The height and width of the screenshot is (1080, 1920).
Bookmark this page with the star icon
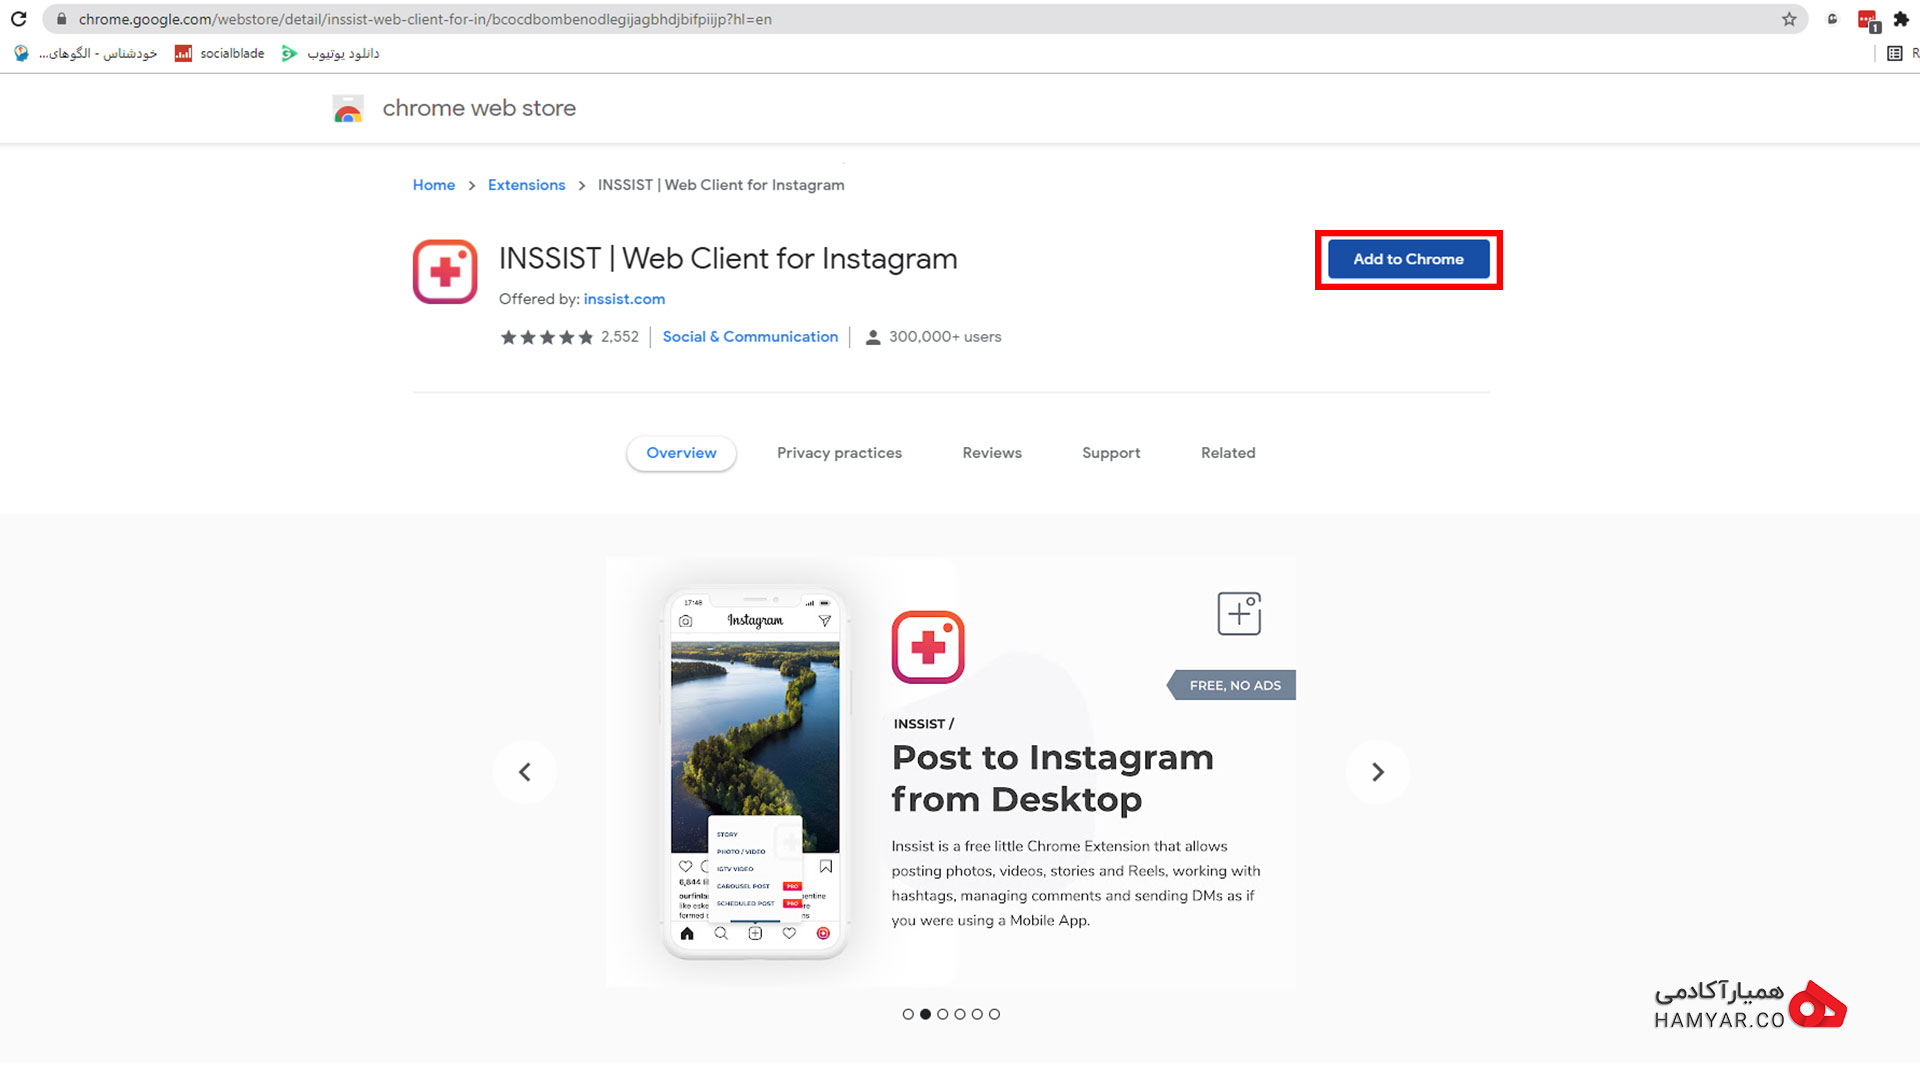1789,19
